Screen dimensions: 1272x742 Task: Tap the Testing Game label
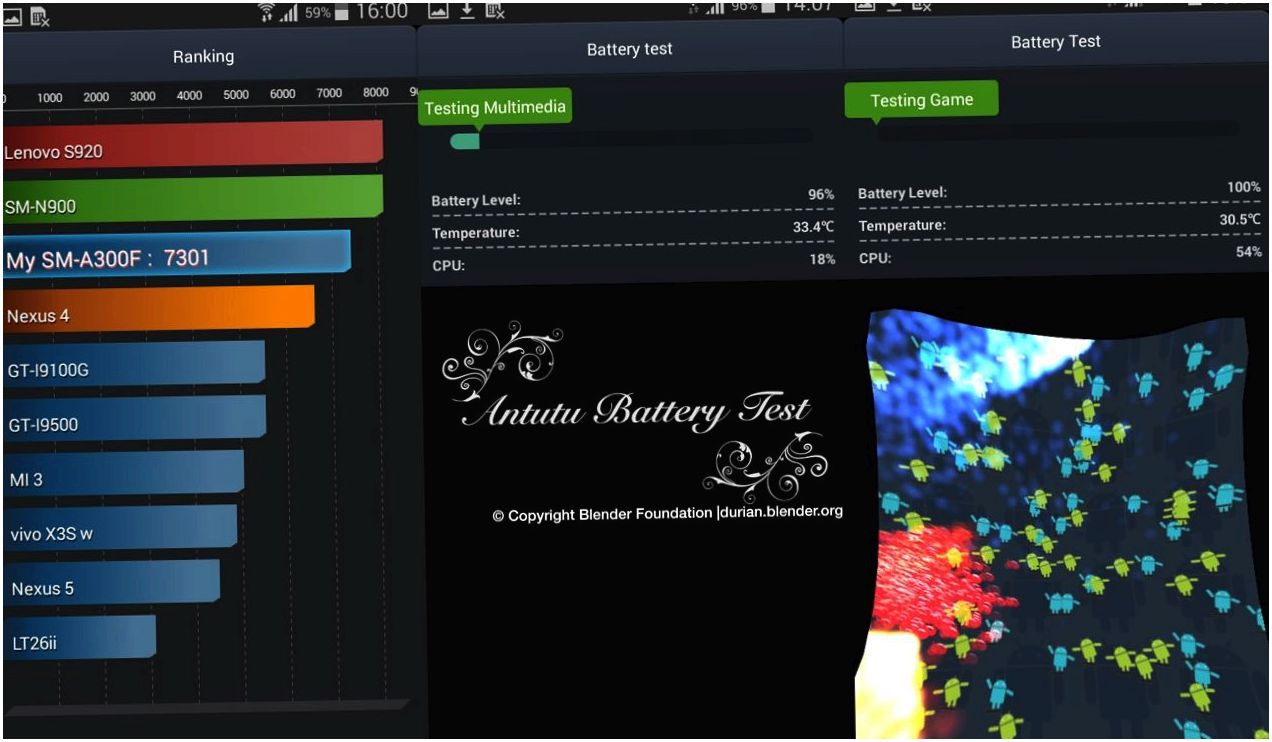pos(921,100)
